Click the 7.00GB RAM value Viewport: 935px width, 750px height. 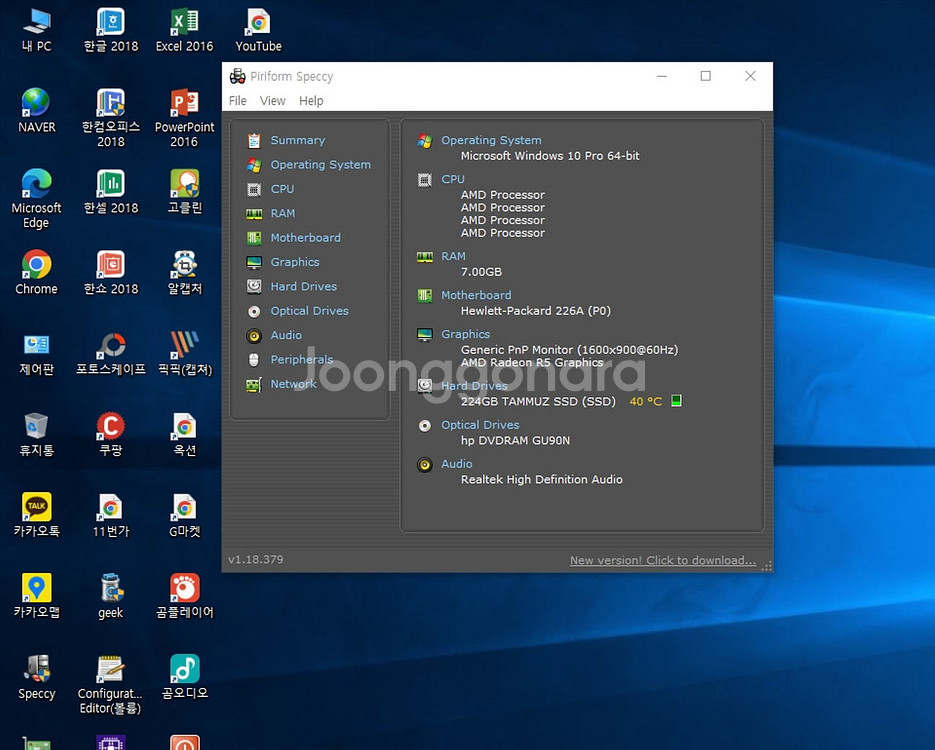click(481, 272)
